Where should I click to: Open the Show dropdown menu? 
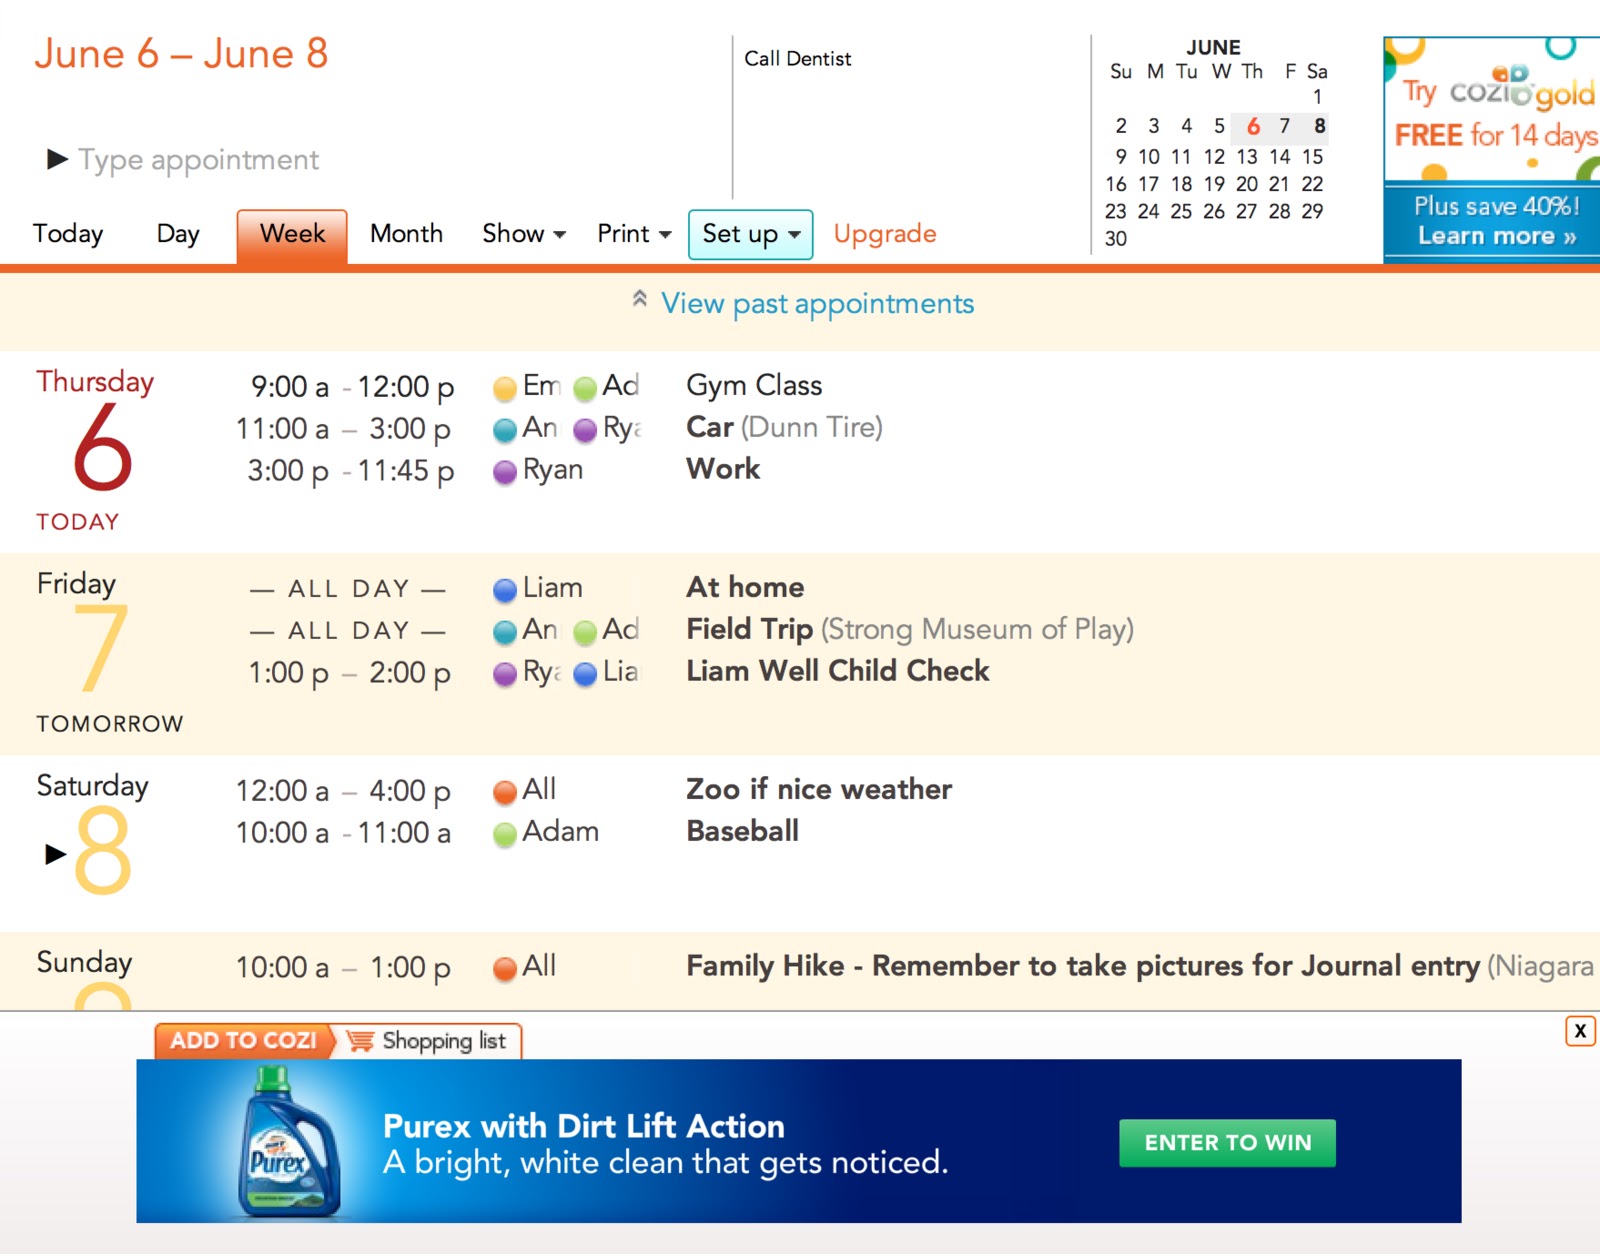[524, 234]
